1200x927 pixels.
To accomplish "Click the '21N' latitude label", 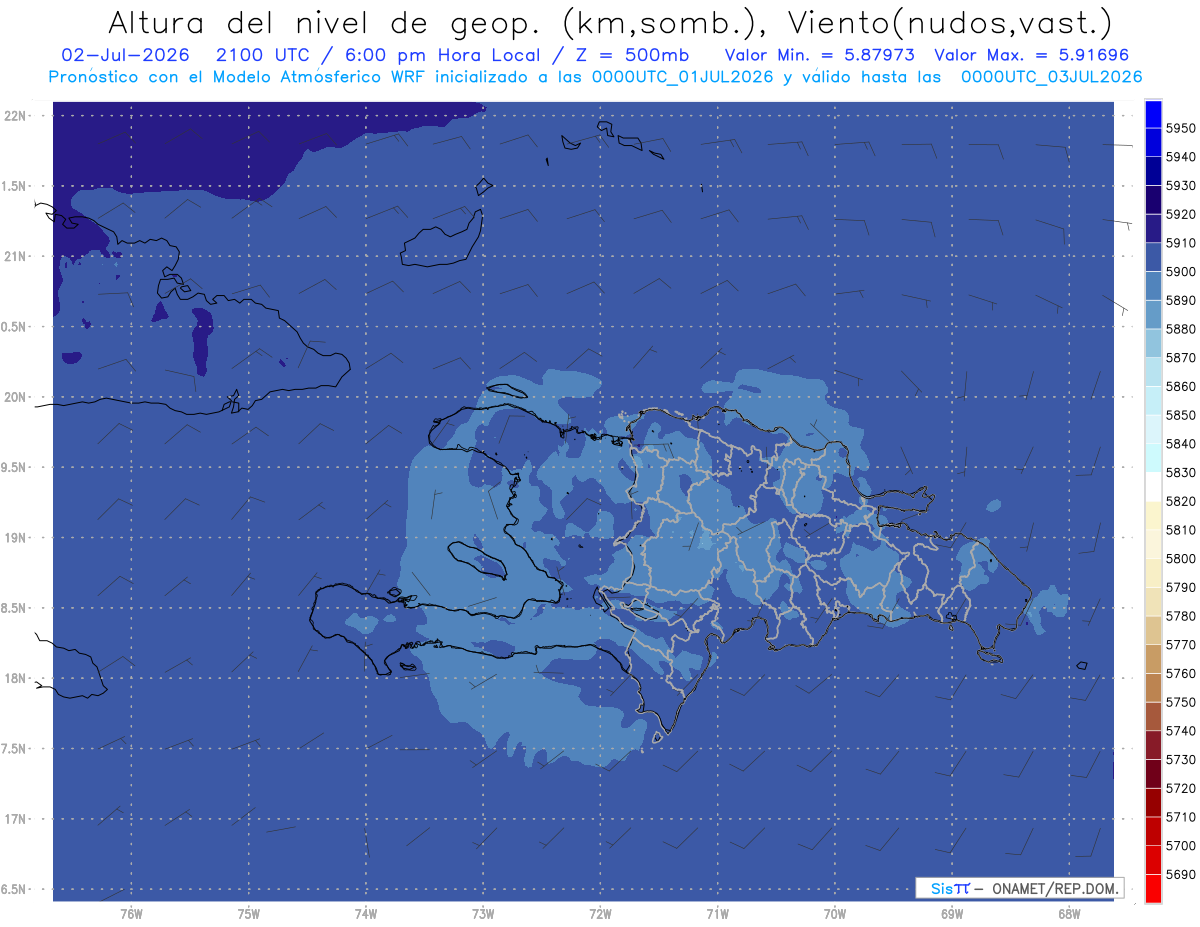I will (16, 256).
